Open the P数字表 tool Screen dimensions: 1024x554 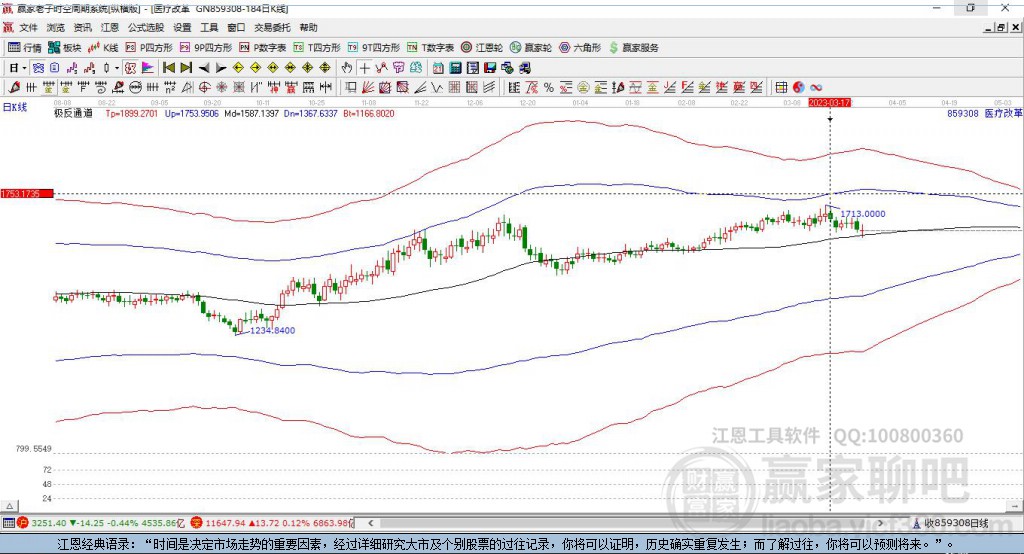[x=263, y=48]
